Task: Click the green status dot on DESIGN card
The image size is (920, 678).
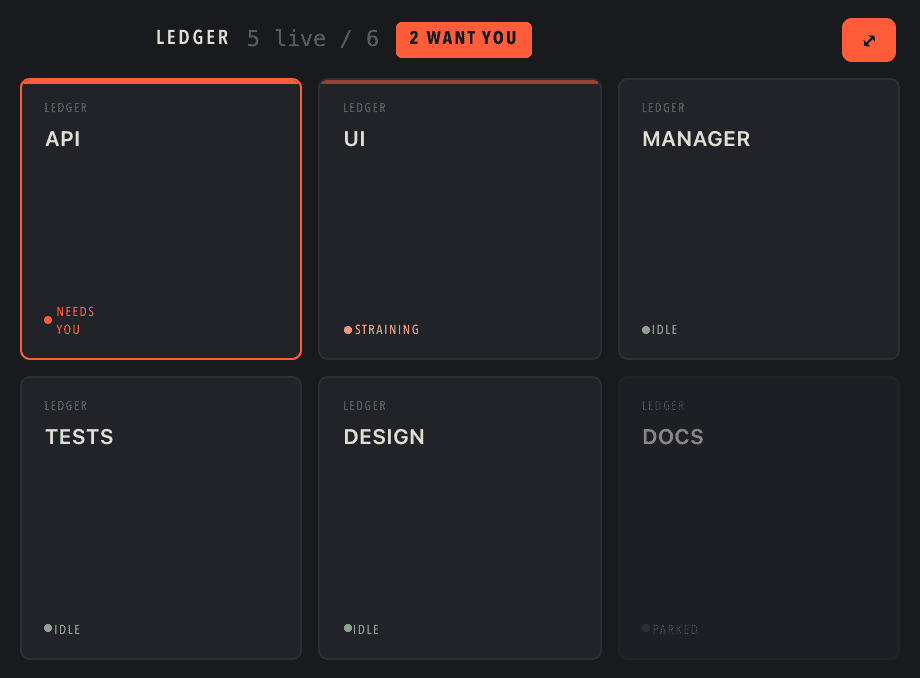Action: (x=348, y=628)
